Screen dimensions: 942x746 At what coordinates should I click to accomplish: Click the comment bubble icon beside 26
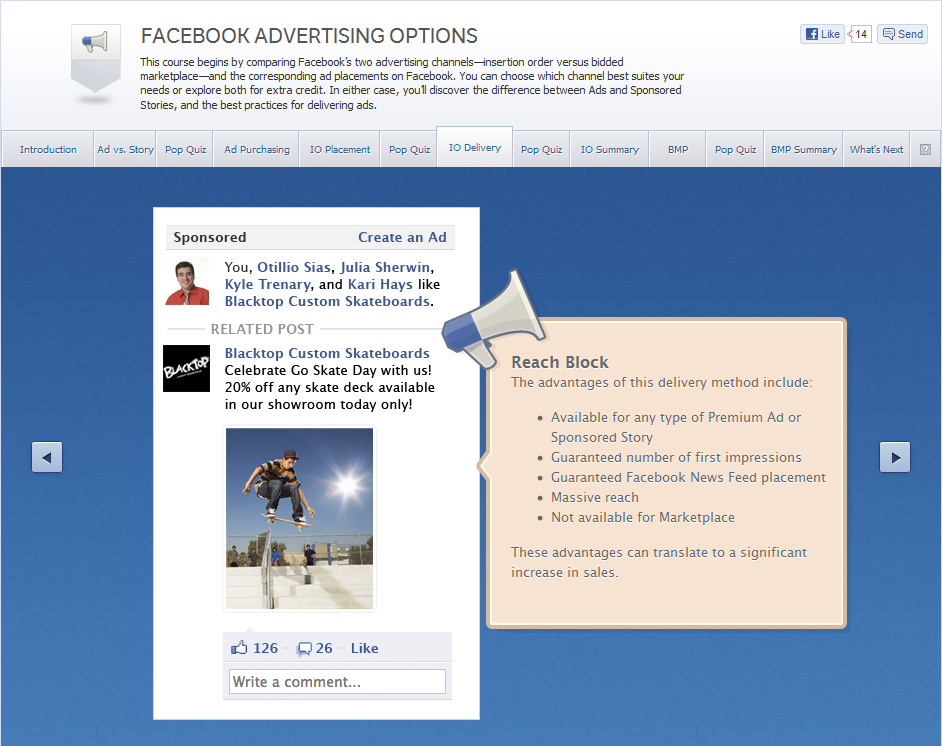point(305,649)
